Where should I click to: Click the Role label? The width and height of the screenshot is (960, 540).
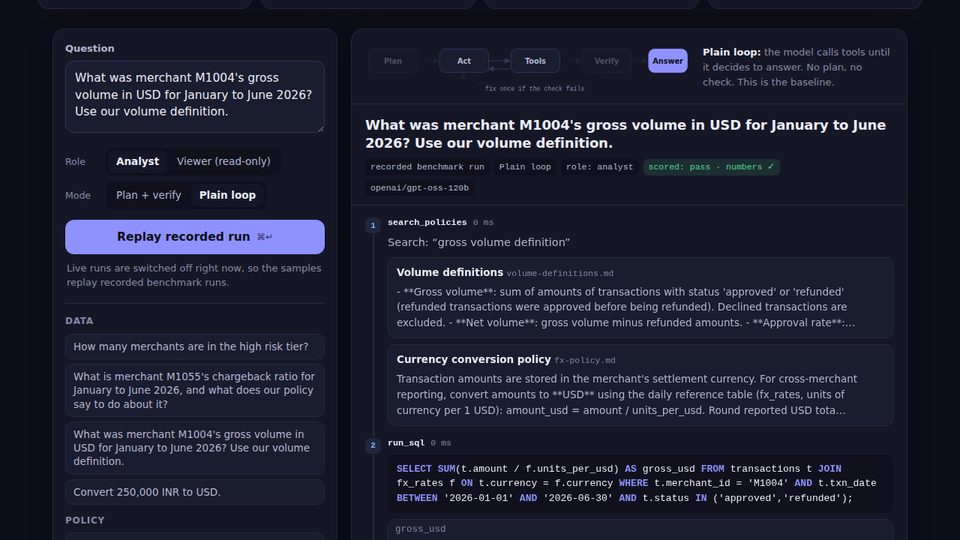point(75,162)
